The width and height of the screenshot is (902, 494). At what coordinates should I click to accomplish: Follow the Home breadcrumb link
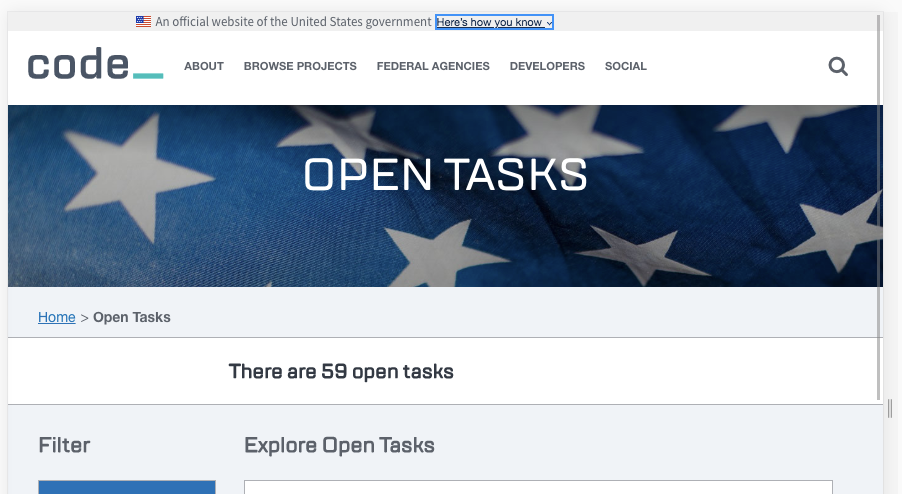(x=56, y=317)
